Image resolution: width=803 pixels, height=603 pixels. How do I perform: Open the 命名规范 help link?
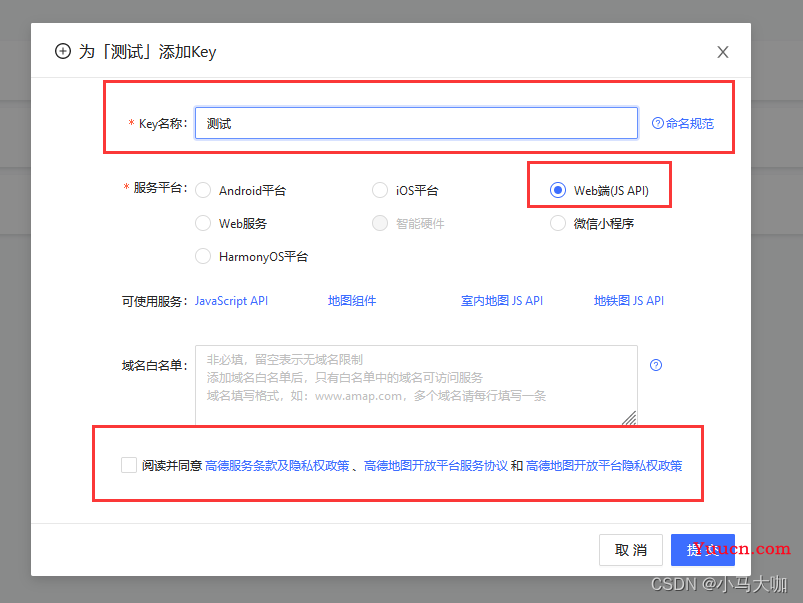pyautogui.click(x=683, y=123)
